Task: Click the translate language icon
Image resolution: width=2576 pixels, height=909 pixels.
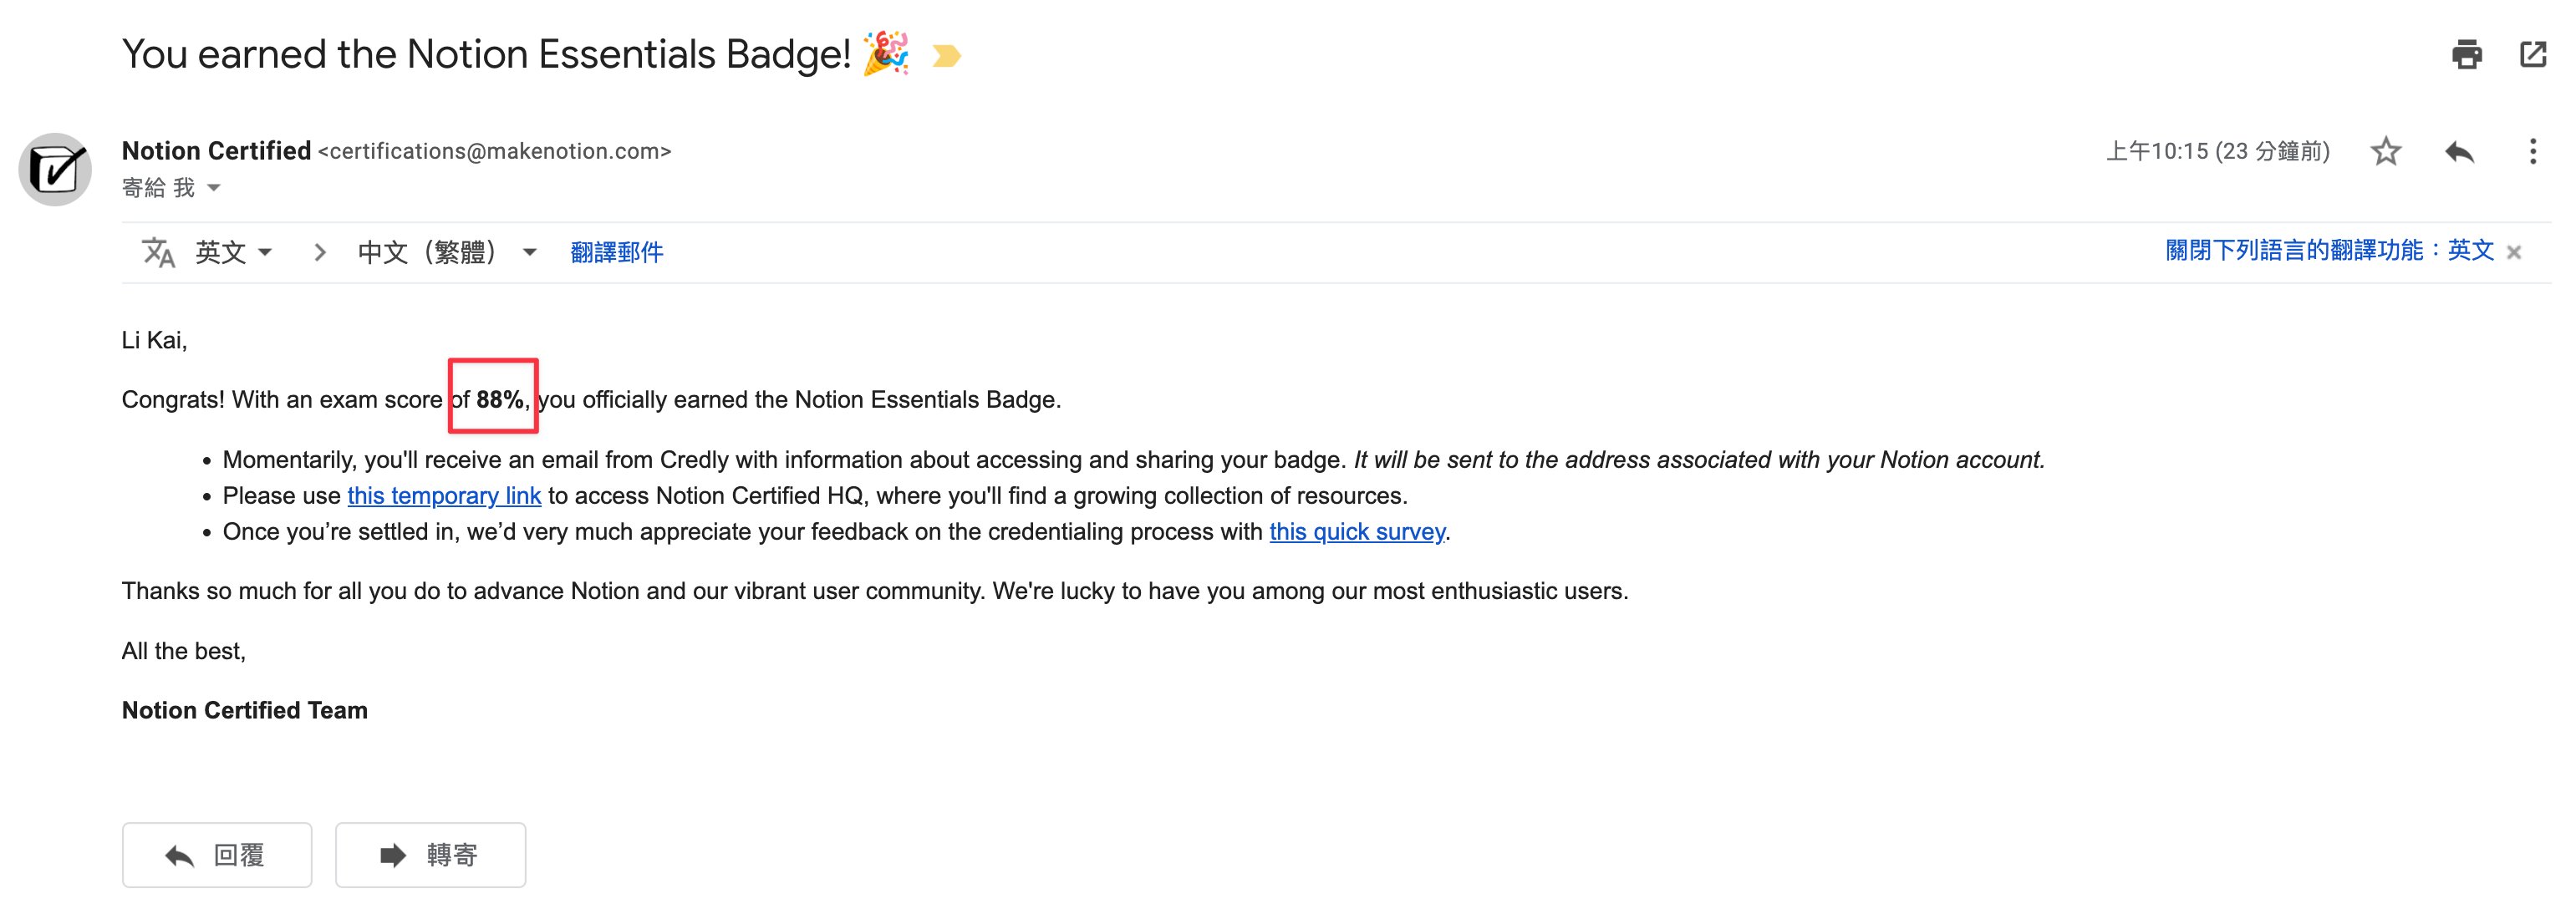Action: (x=158, y=252)
